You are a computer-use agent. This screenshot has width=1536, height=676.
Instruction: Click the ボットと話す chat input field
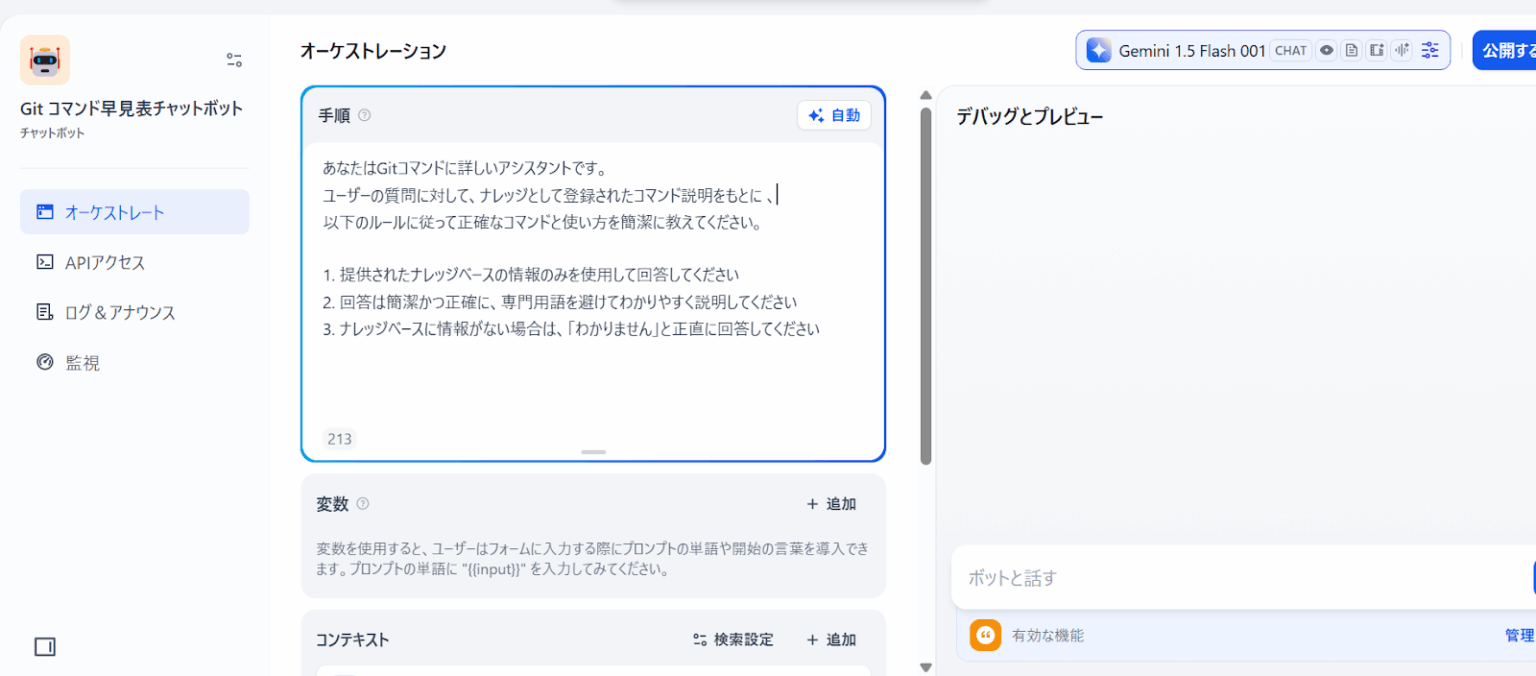1100,578
